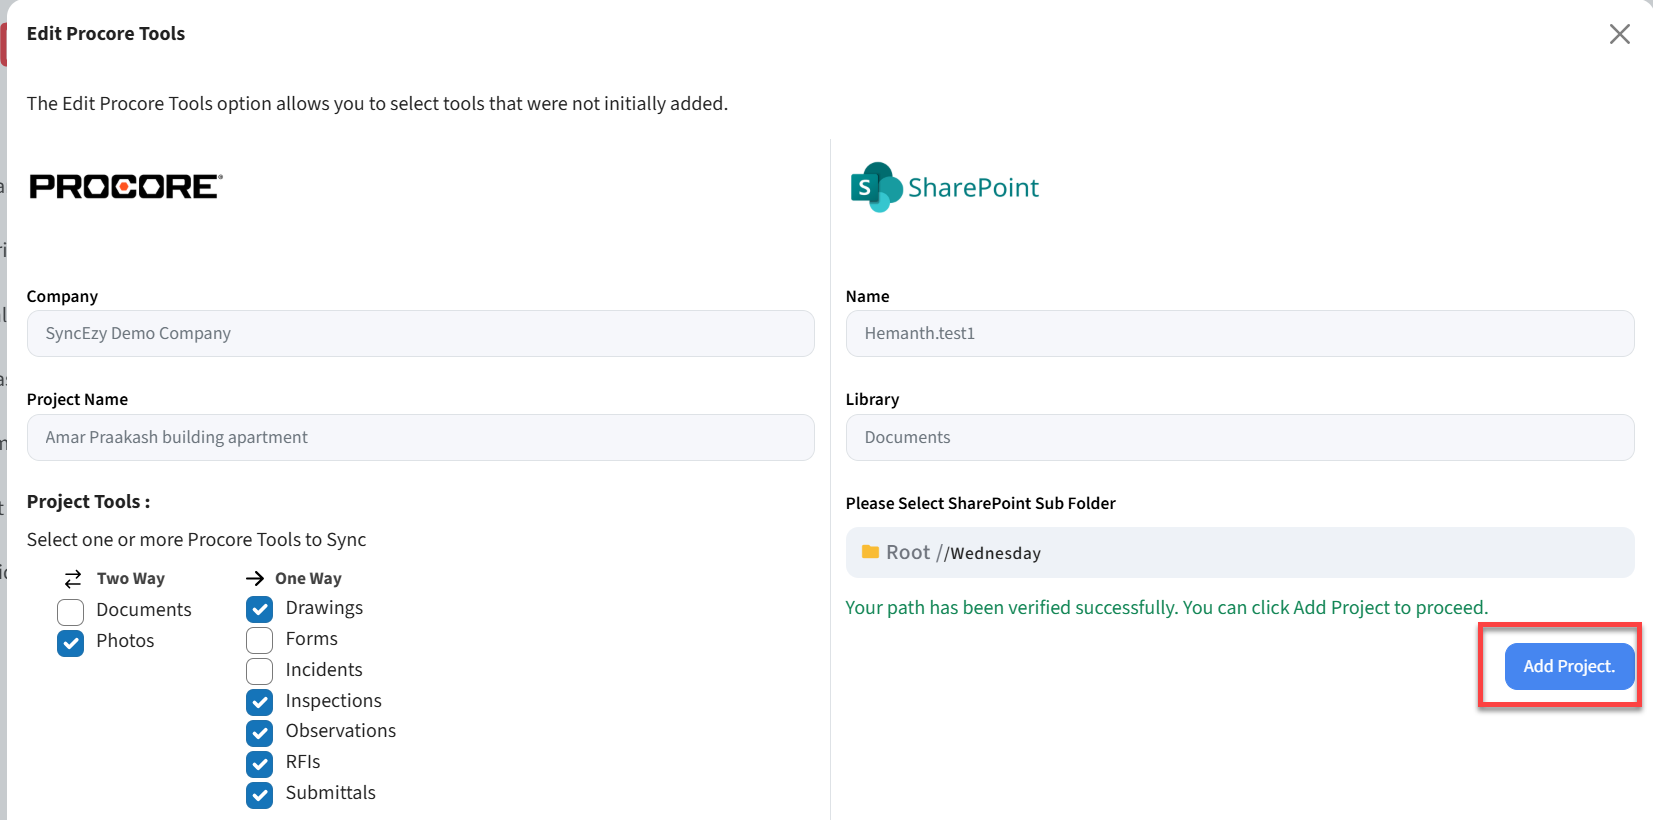Uncheck the Drawings checkbox
The width and height of the screenshot is (1653, 820).
[260, 609]
